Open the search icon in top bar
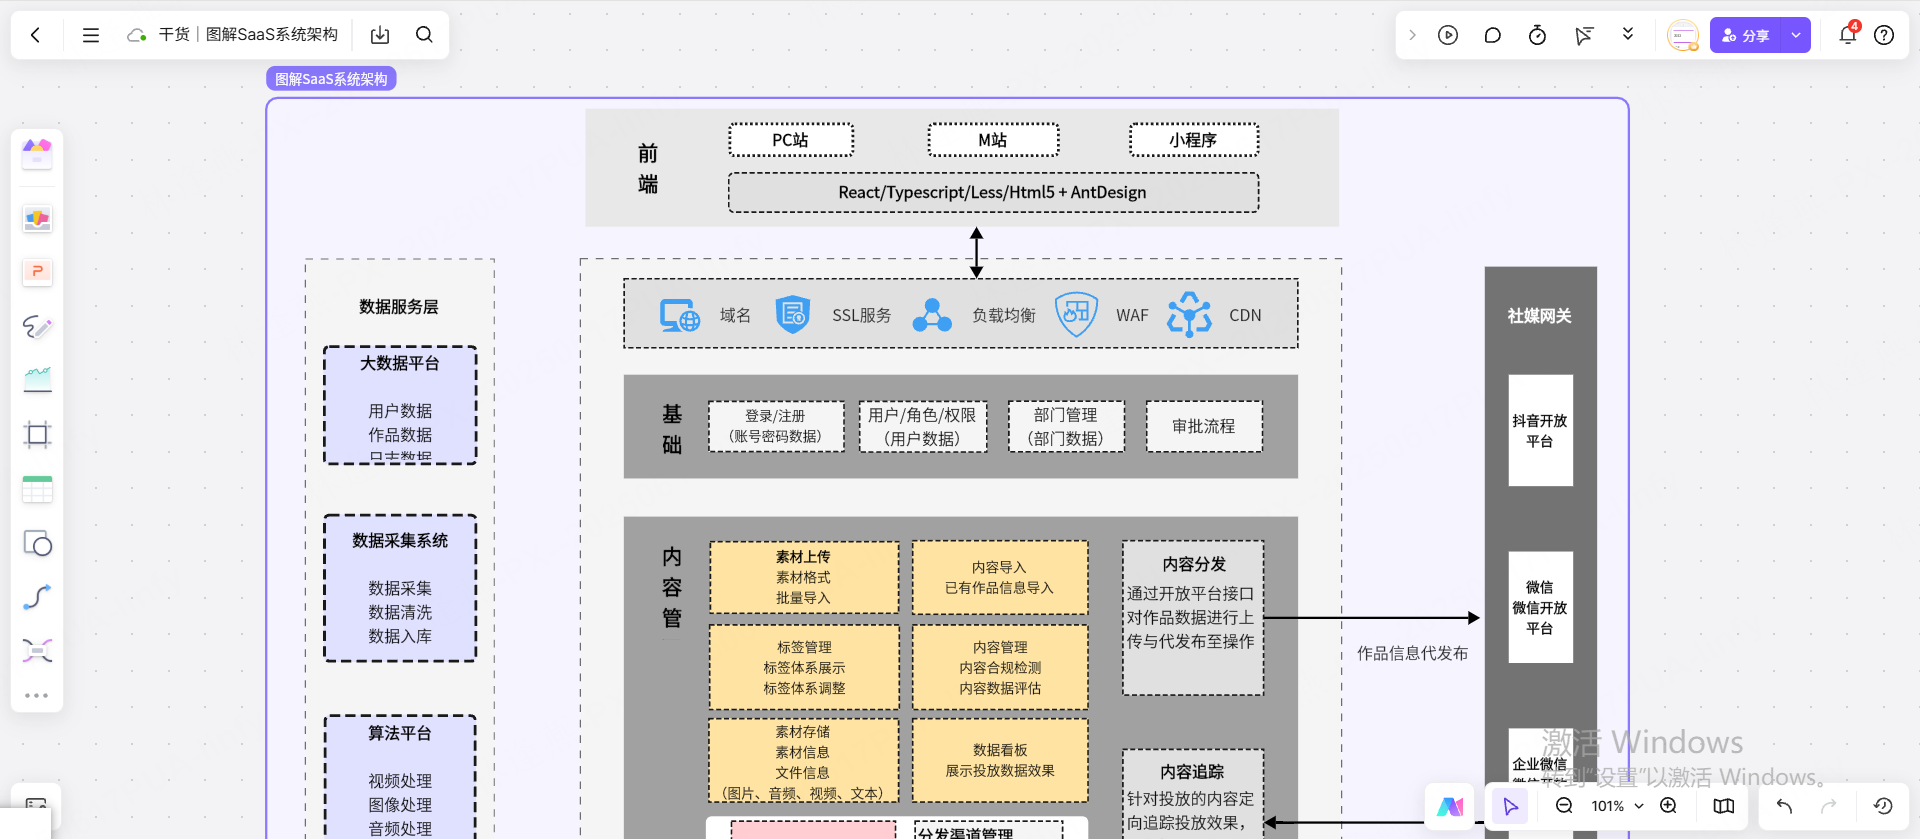Screen dimensions: 1920x839 point(424,35)
